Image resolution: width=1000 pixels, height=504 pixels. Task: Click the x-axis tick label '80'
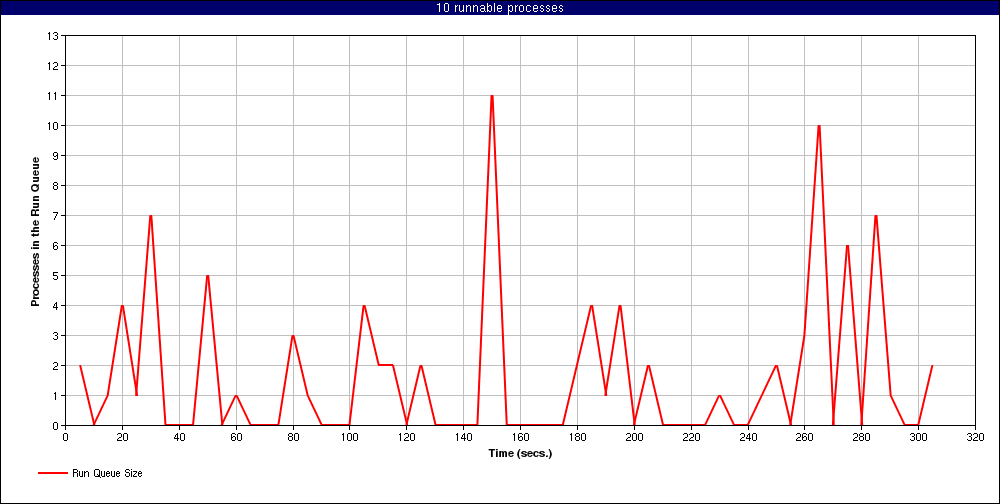click(293, 438)
